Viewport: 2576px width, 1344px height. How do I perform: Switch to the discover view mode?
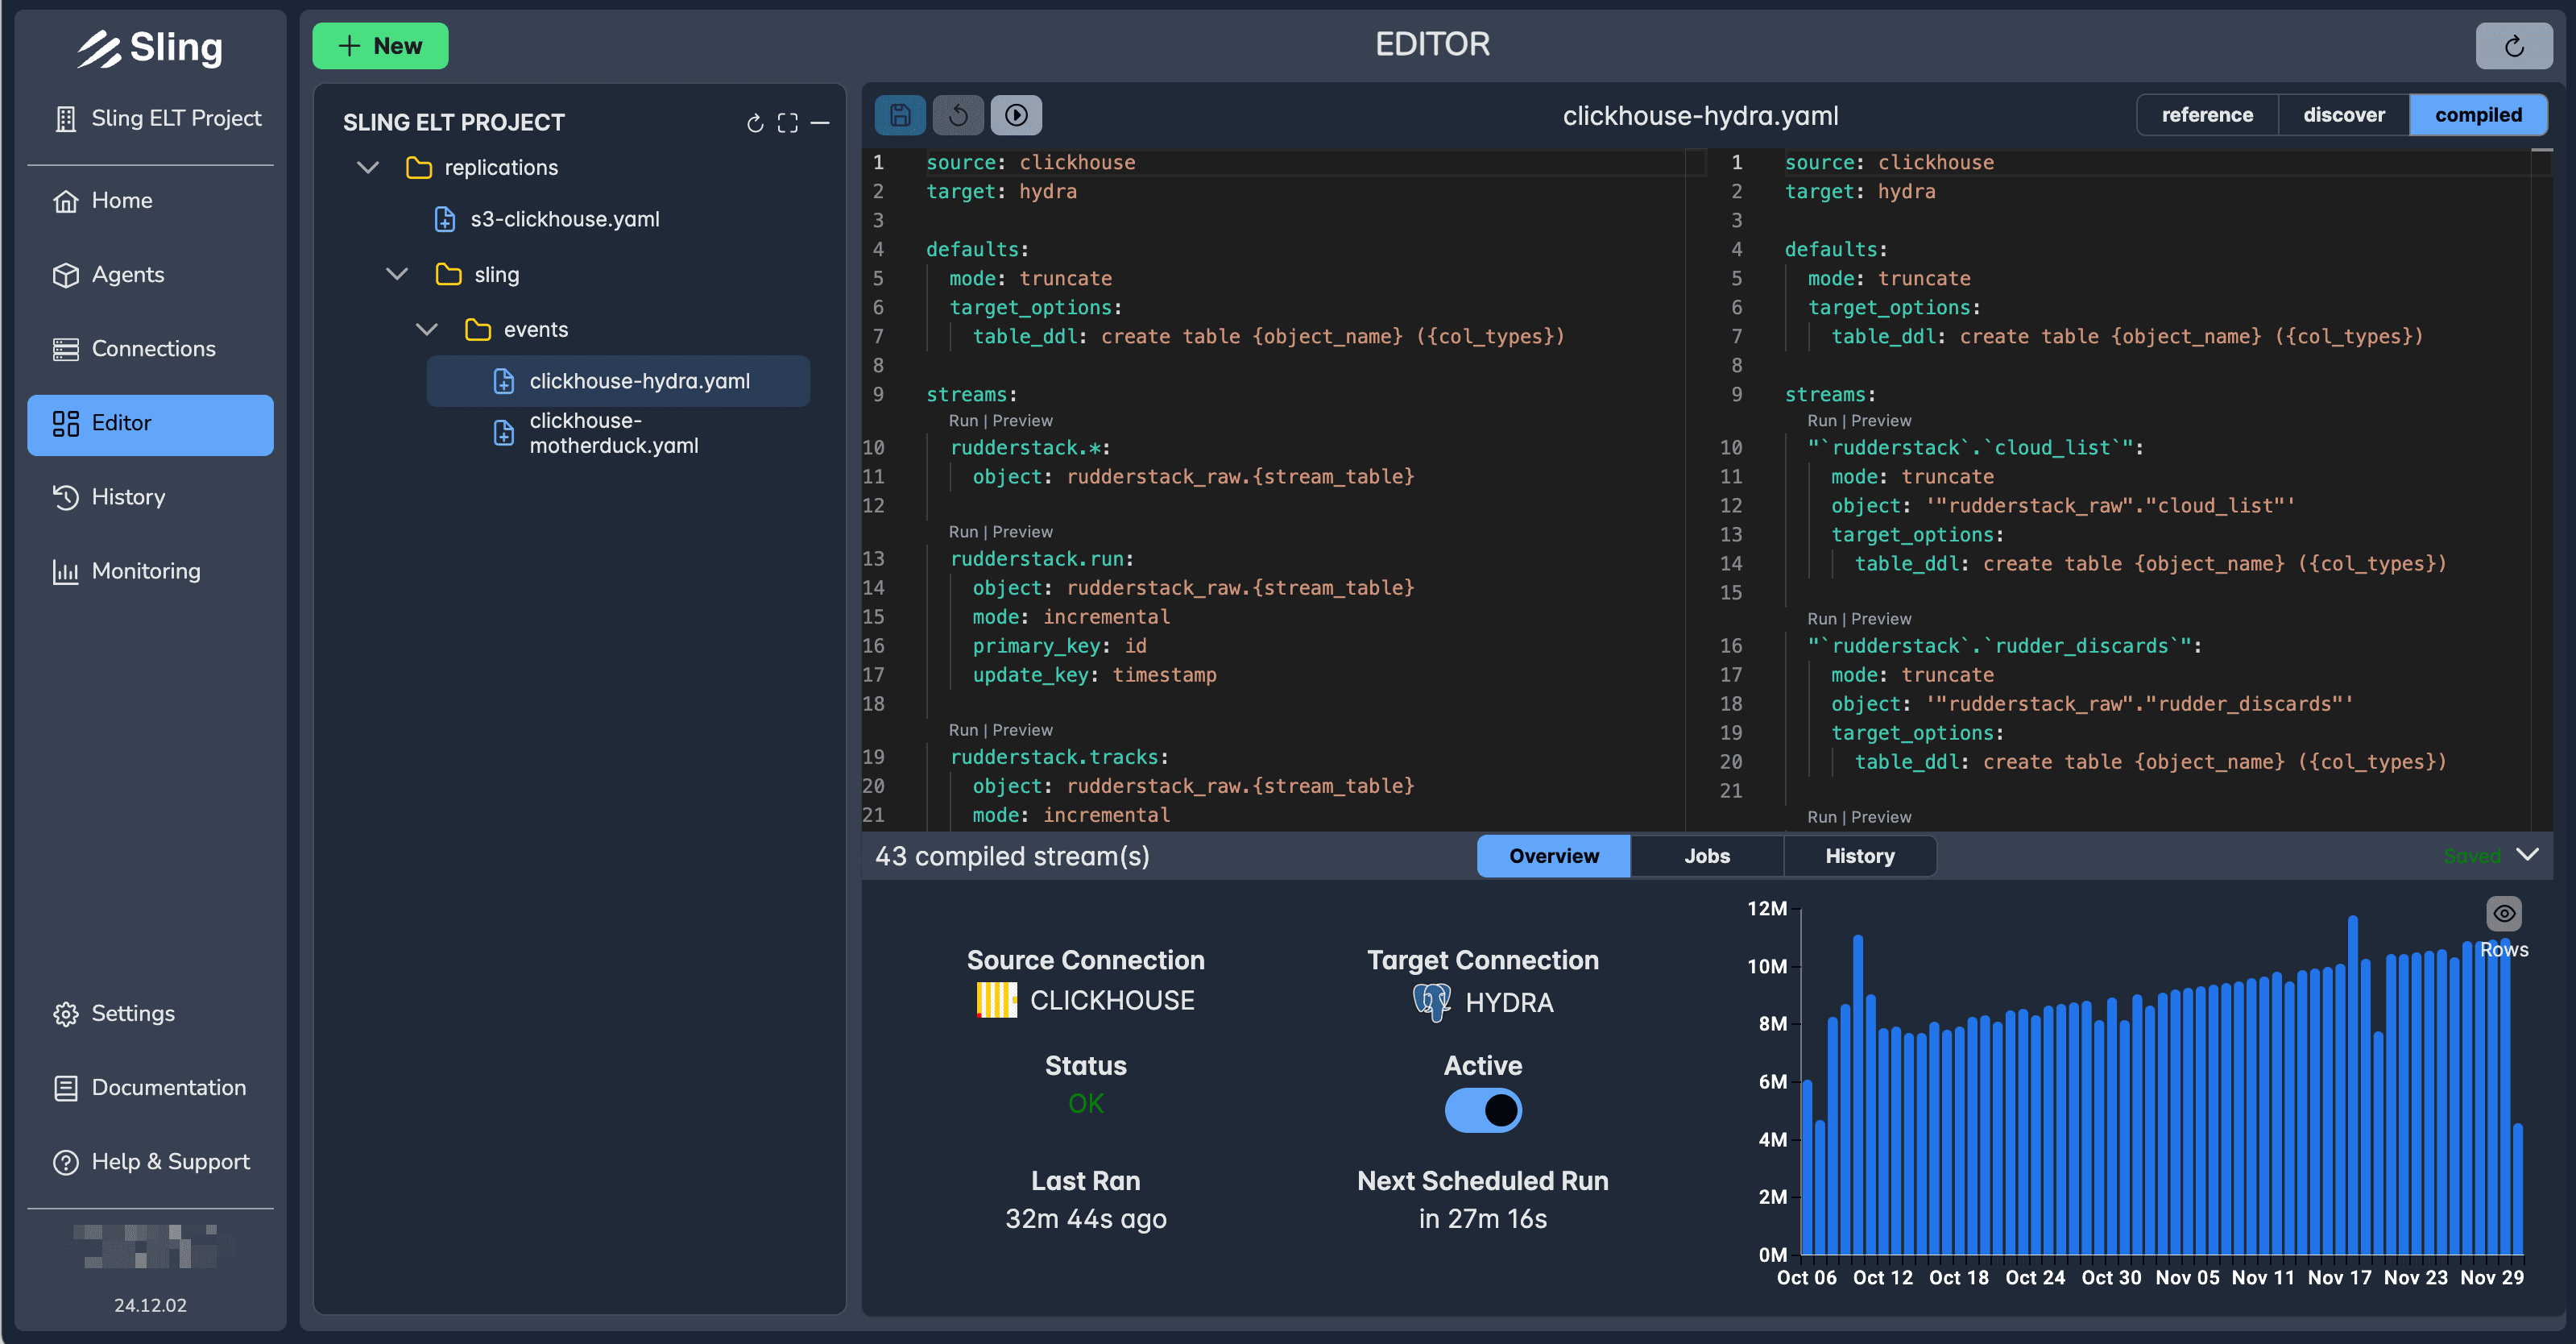[2343, 114]
